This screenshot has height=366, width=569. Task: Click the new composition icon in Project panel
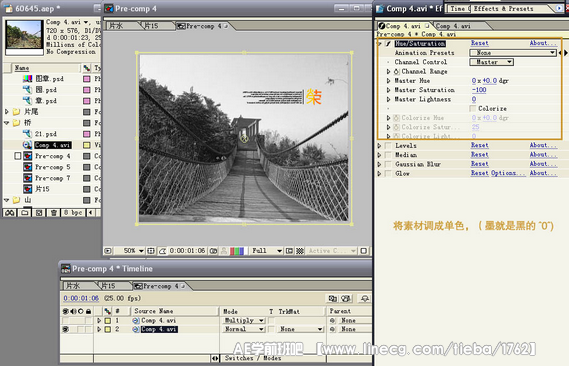(39, 213)
